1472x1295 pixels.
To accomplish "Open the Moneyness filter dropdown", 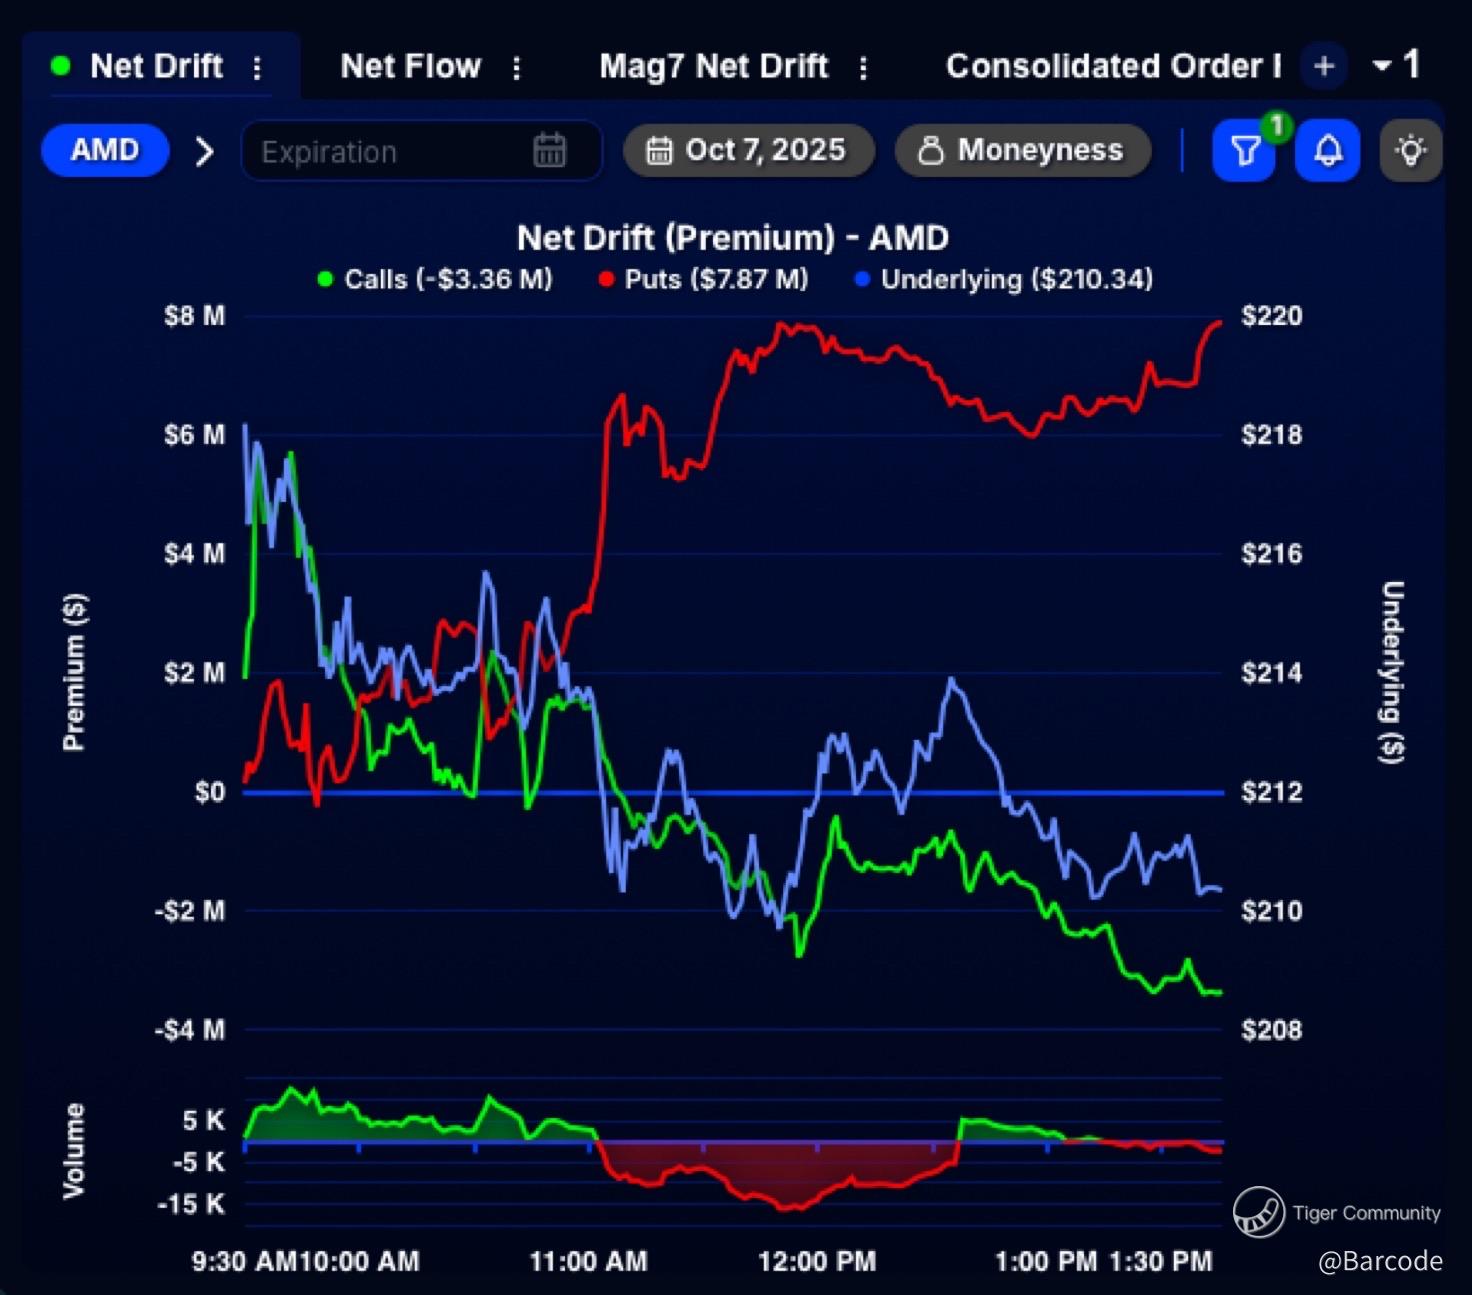I will (1023, 150).
